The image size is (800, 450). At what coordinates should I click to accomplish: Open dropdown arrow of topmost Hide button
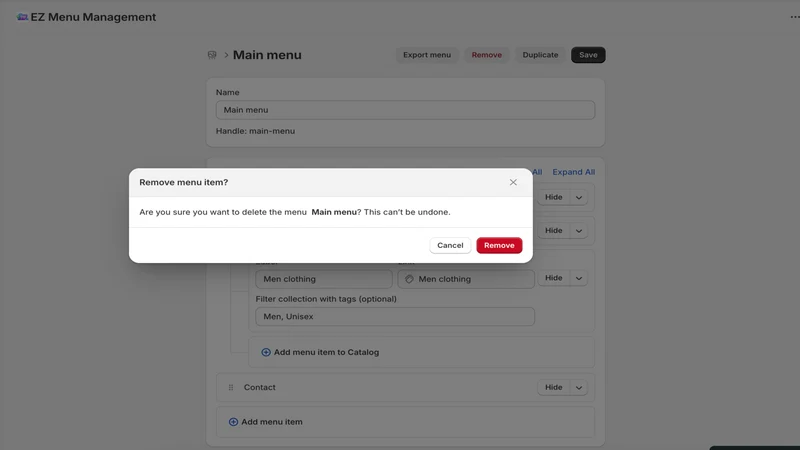(579, 197)
